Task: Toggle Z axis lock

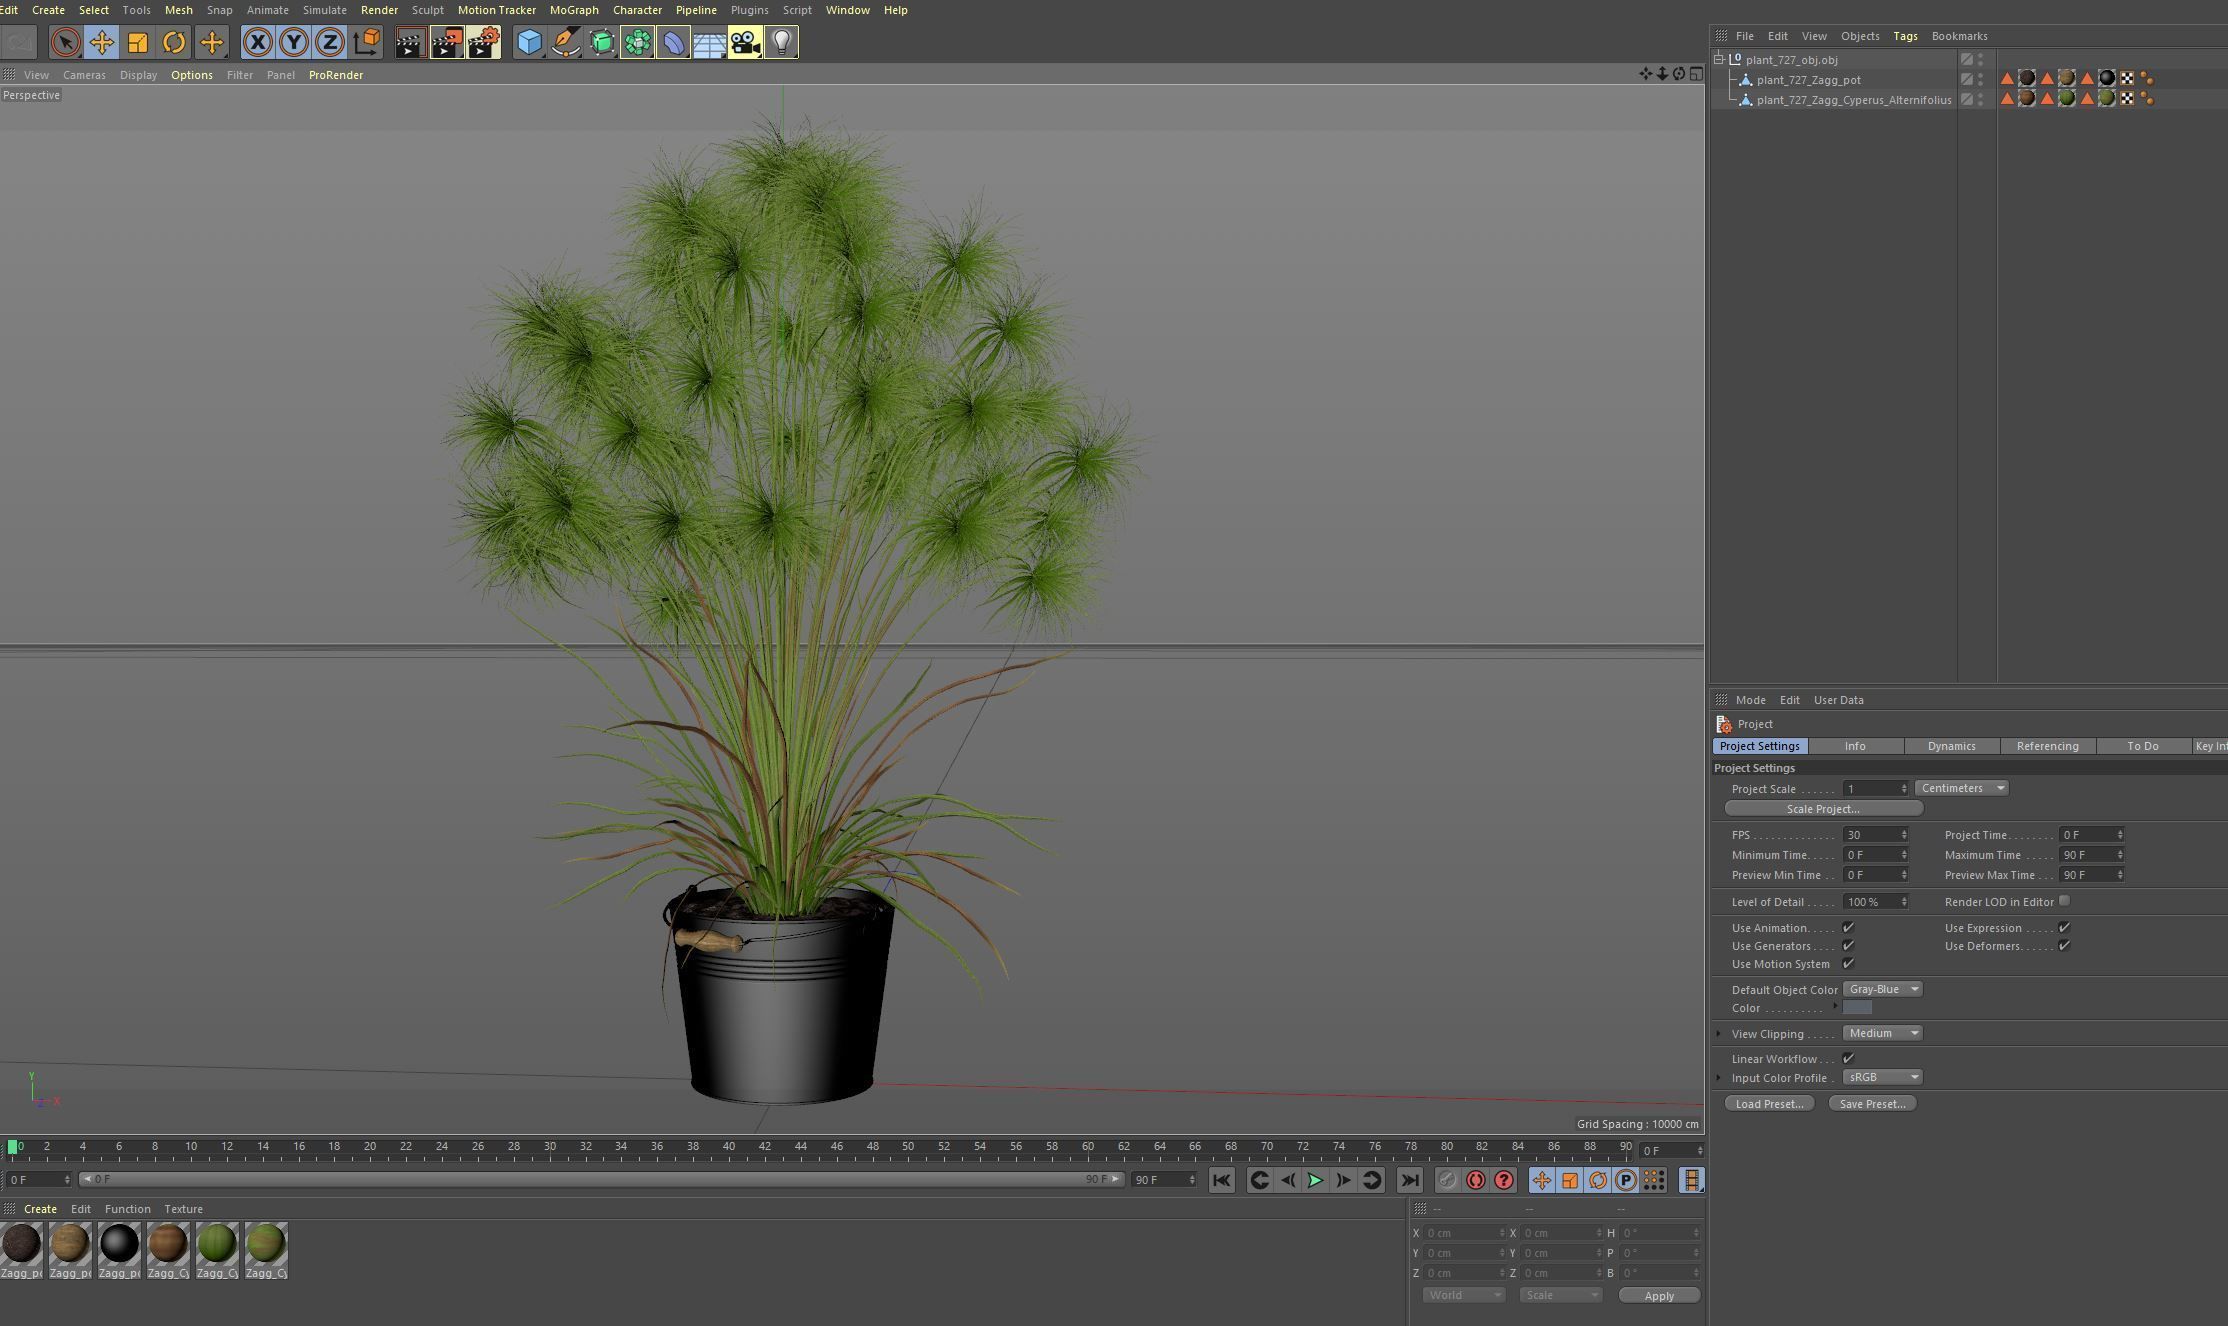Action: [329, 42]
